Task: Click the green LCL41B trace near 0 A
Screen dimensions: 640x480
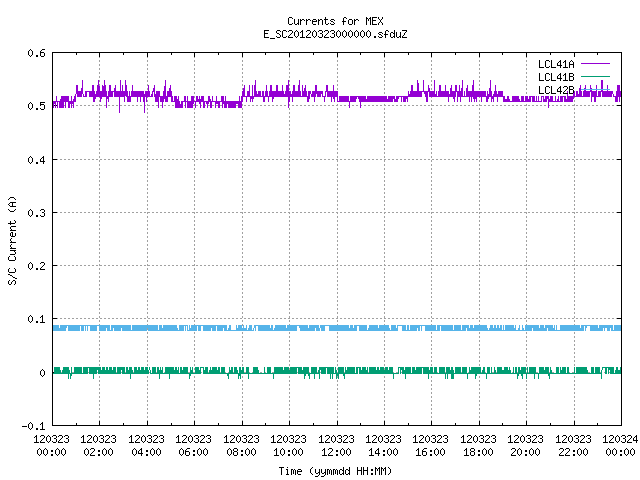Action: point(337,371)
